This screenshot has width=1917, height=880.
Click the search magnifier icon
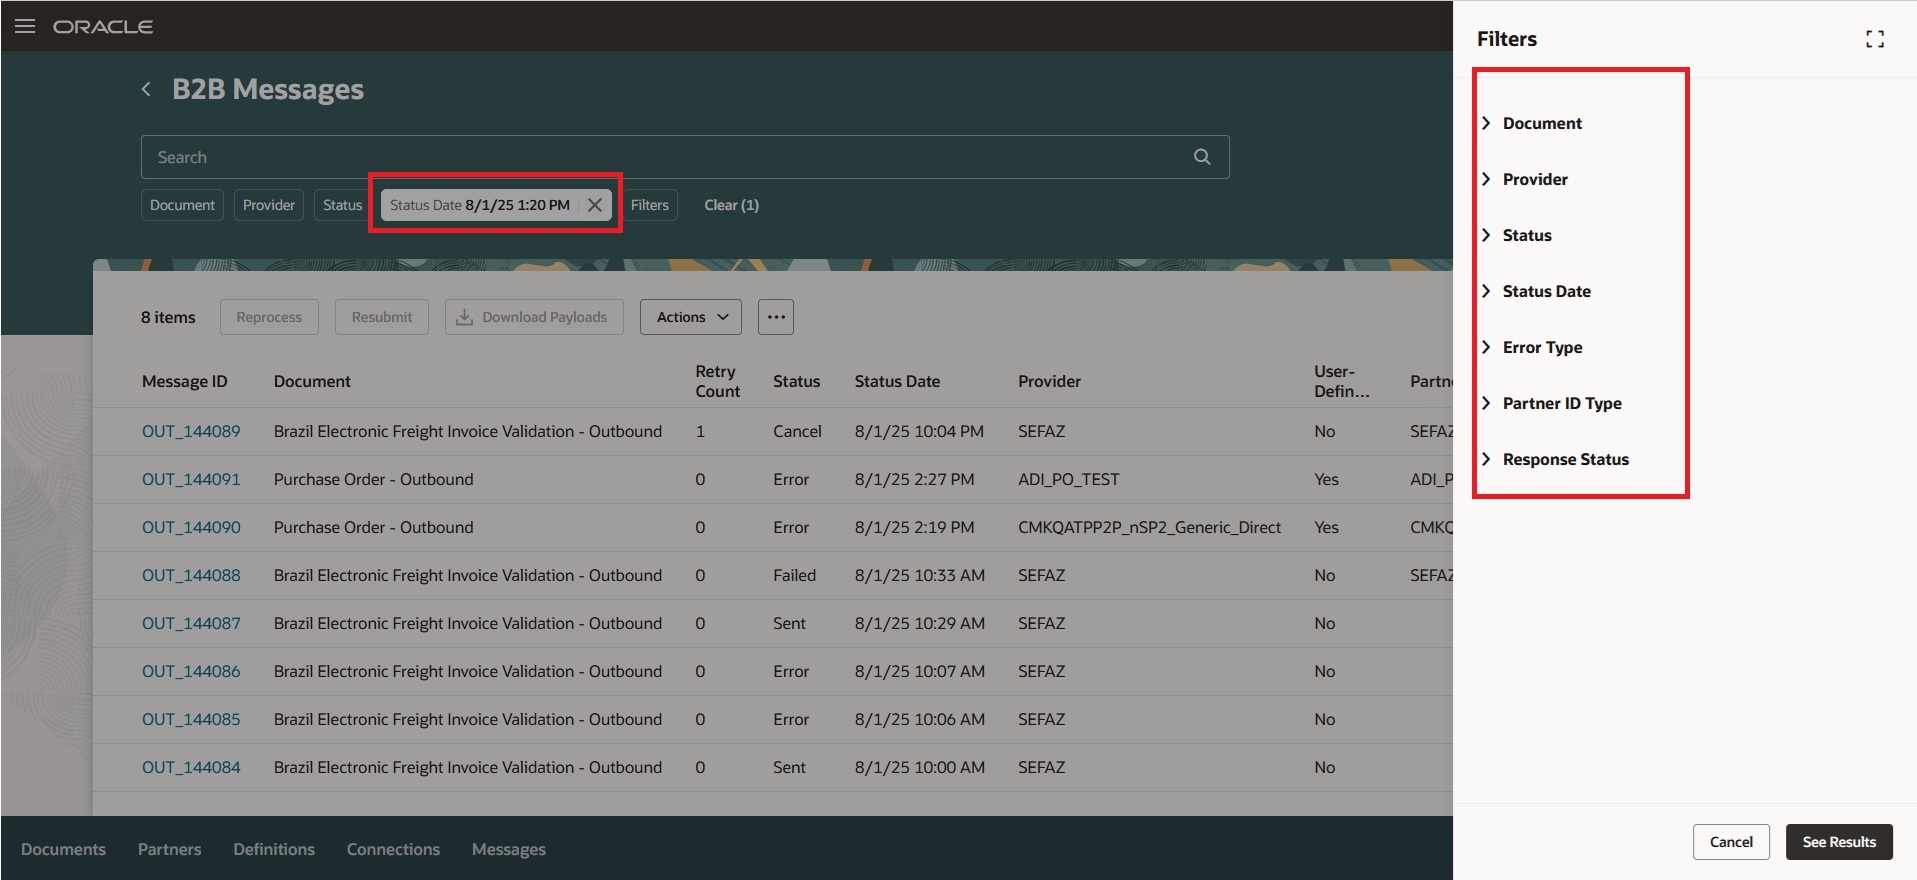click(x=1202, y=157)
